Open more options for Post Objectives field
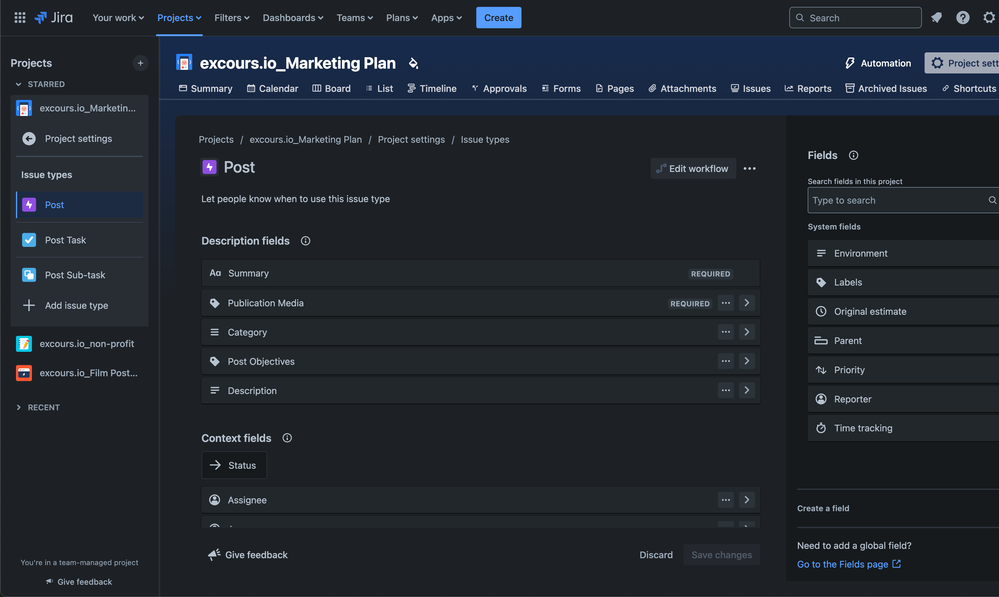This screenshot has height=597, width=999. [726, 361]
